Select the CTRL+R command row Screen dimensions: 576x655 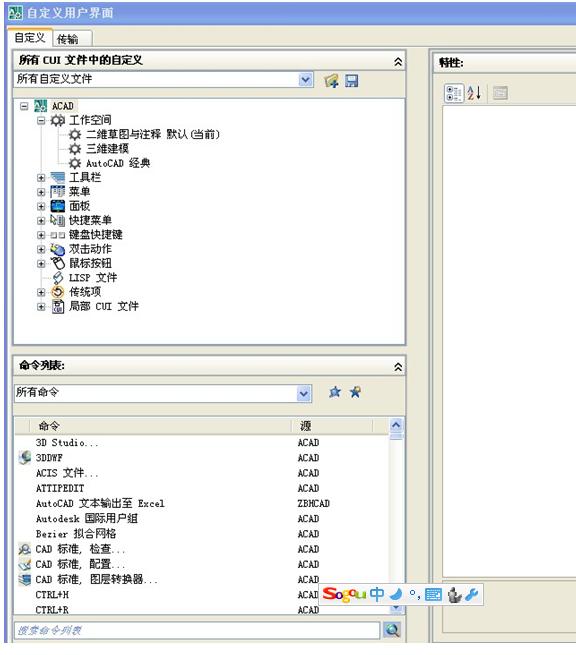pyautogui.click(x=52, y=609)
